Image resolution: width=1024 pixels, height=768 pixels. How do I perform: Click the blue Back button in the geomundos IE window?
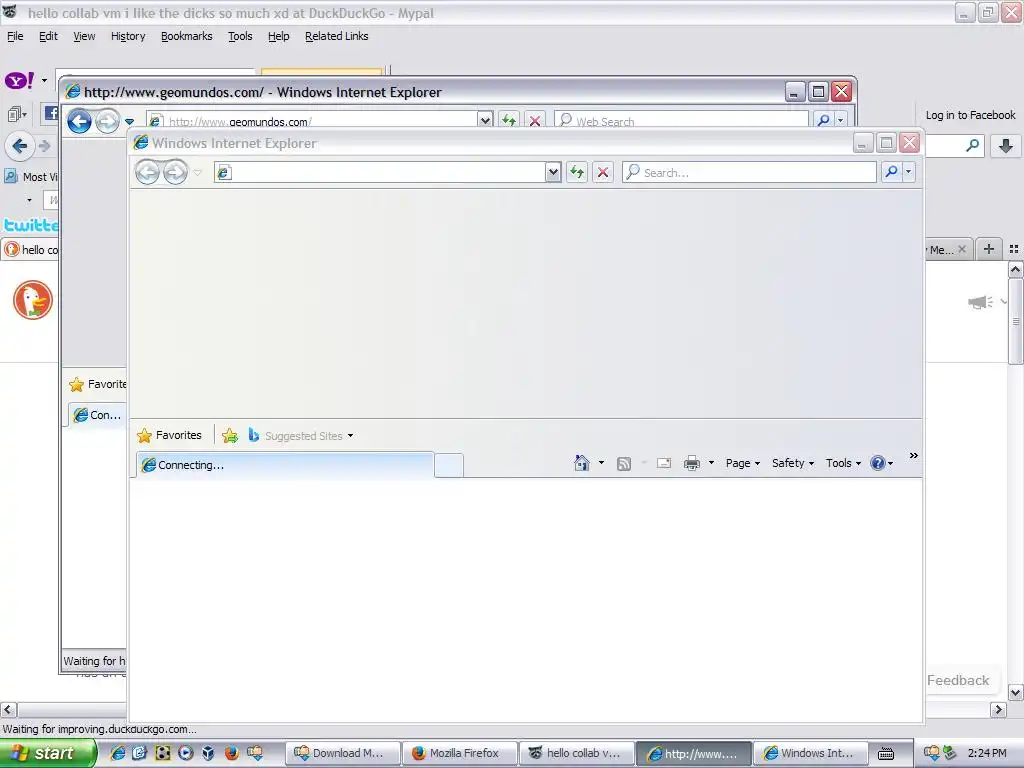[x=79, y=121]
